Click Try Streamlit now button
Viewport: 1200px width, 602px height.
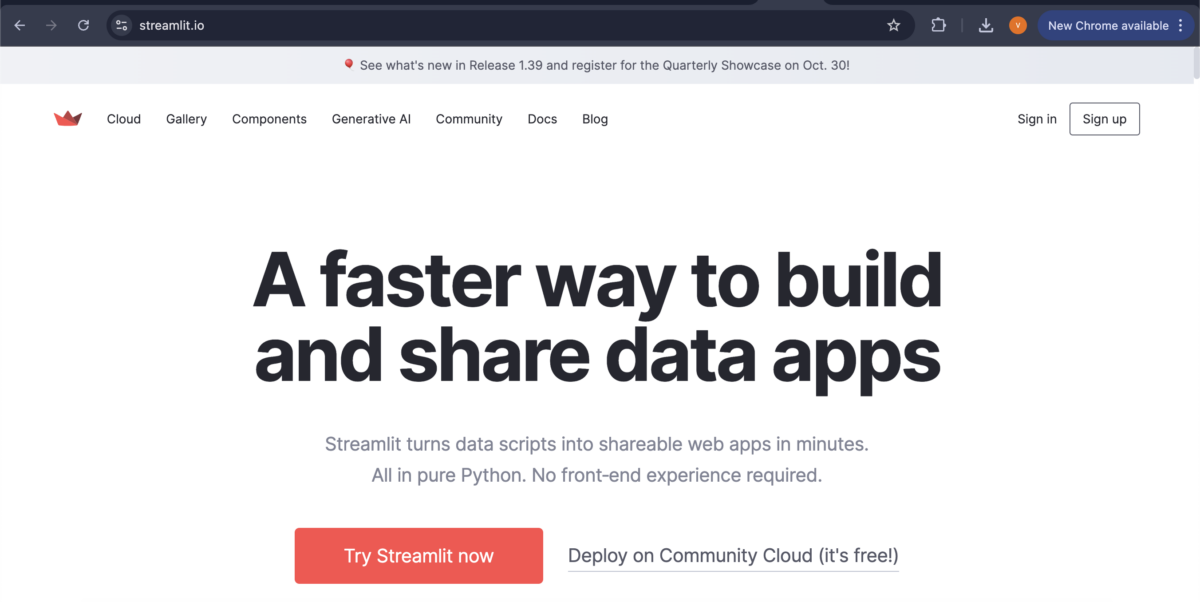[x=419, y=556]
